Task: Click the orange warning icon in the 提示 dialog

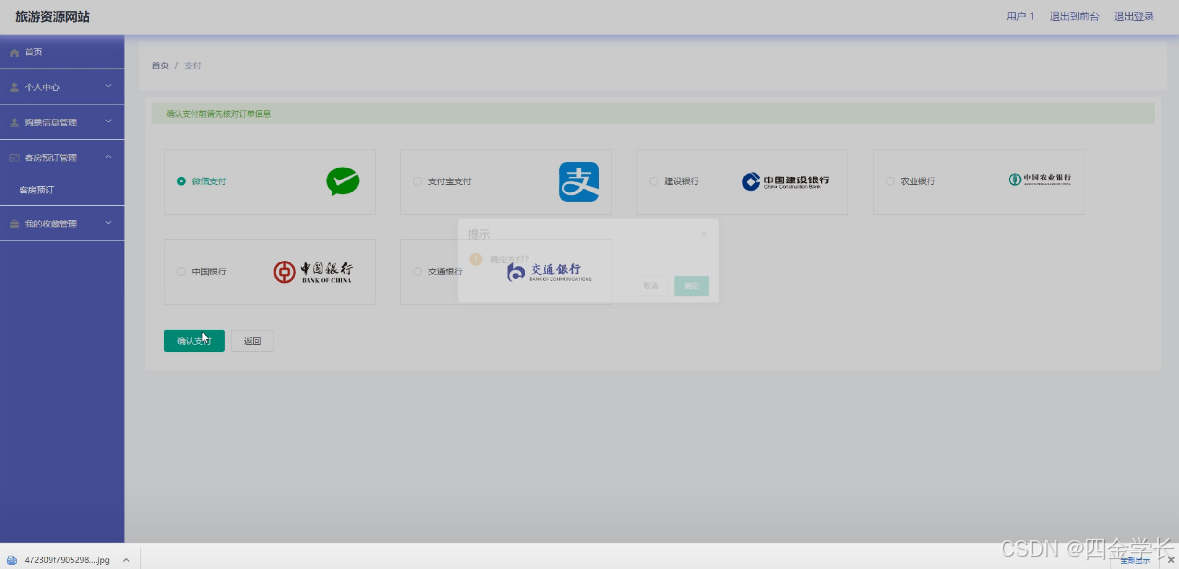Action: 475,259
